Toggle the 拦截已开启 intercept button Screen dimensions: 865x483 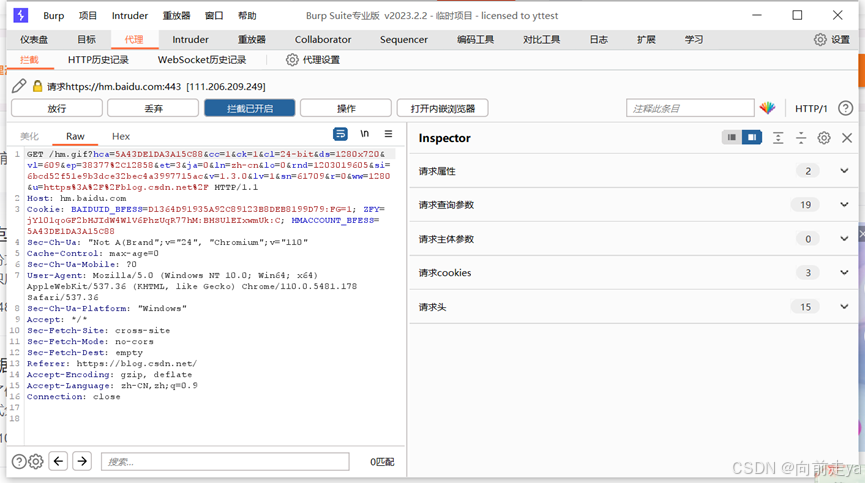pos(250,108)
